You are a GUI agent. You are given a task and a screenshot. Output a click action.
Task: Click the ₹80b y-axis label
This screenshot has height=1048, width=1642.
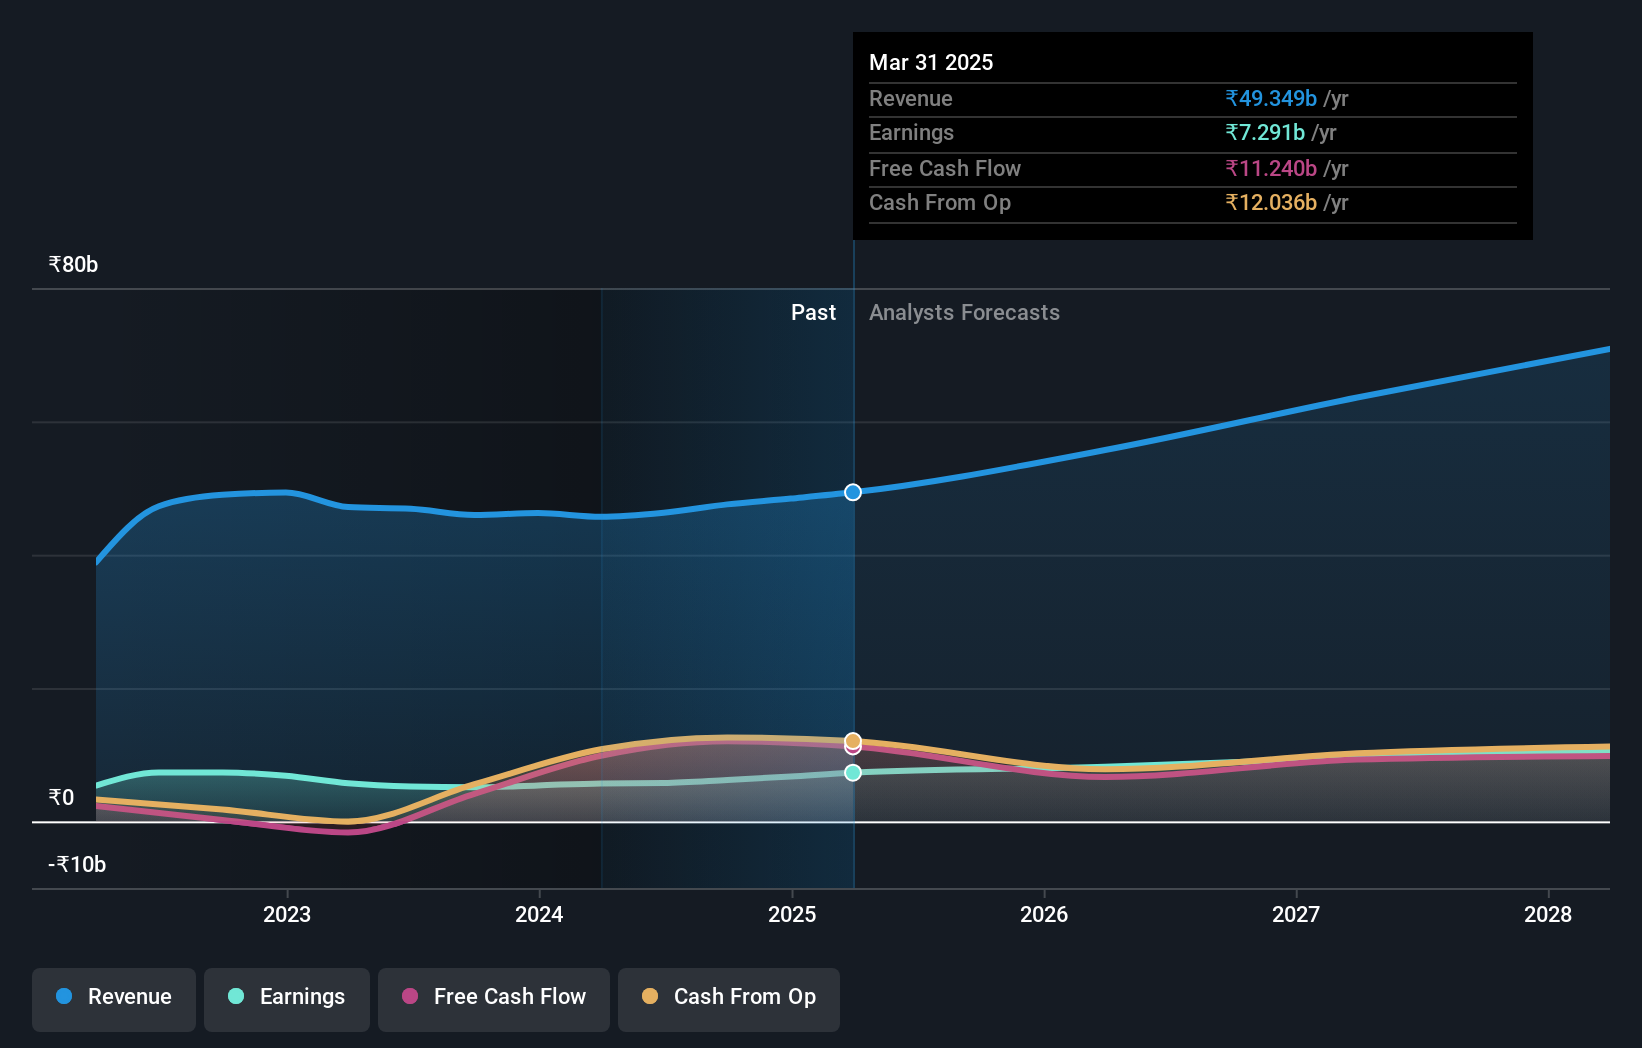point(74,265)
